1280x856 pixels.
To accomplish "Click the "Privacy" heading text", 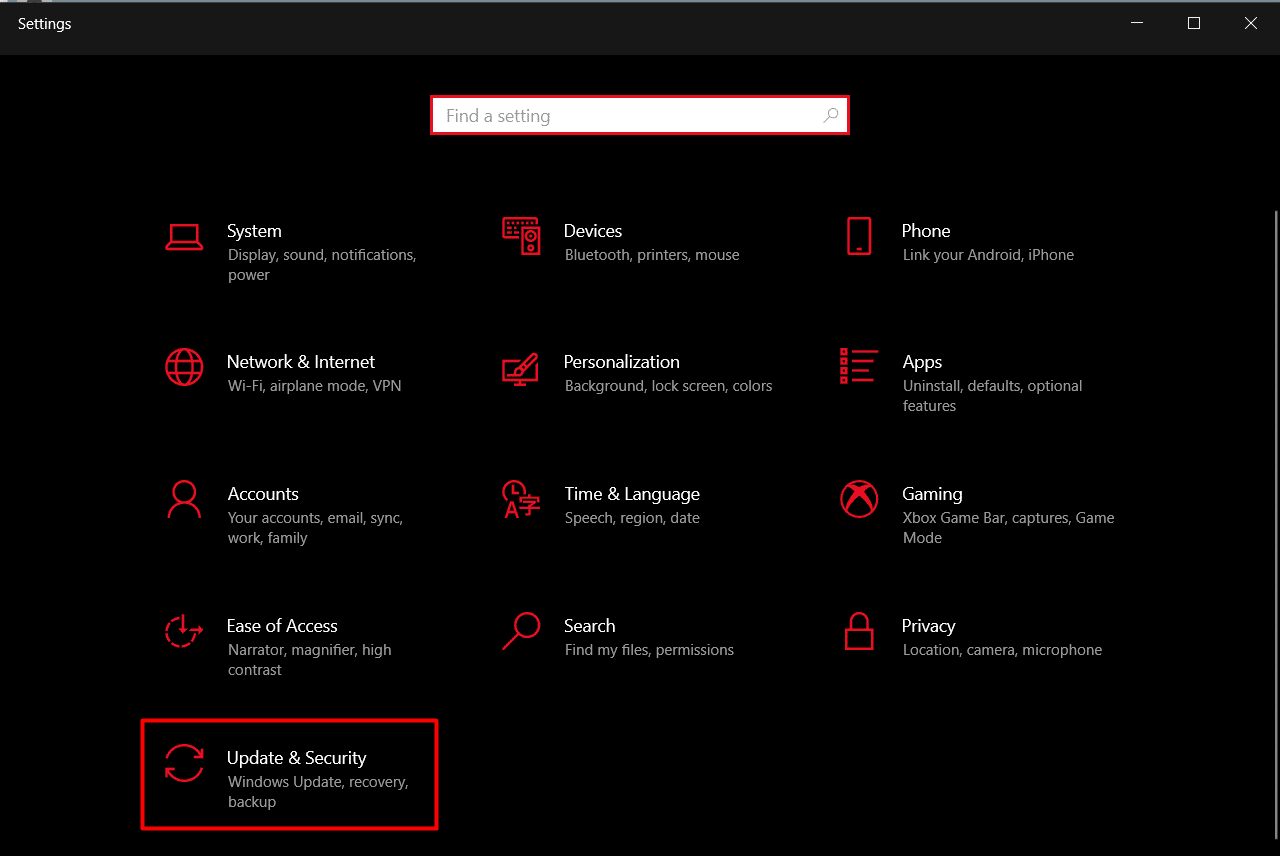I will pyautogui.click(x=929, y=627).
